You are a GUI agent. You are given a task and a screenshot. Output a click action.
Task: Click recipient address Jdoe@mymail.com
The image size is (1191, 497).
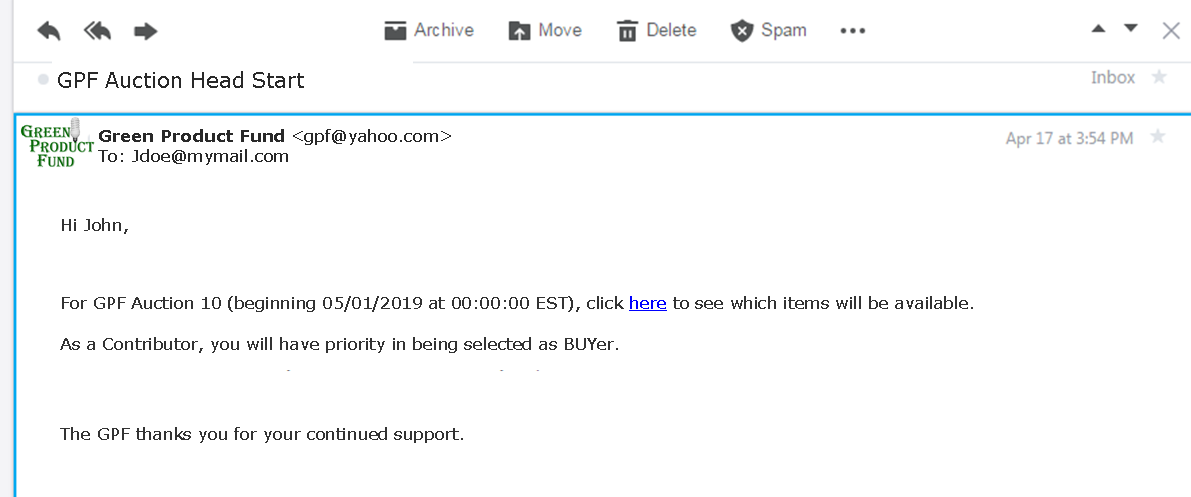coord(210,157)
